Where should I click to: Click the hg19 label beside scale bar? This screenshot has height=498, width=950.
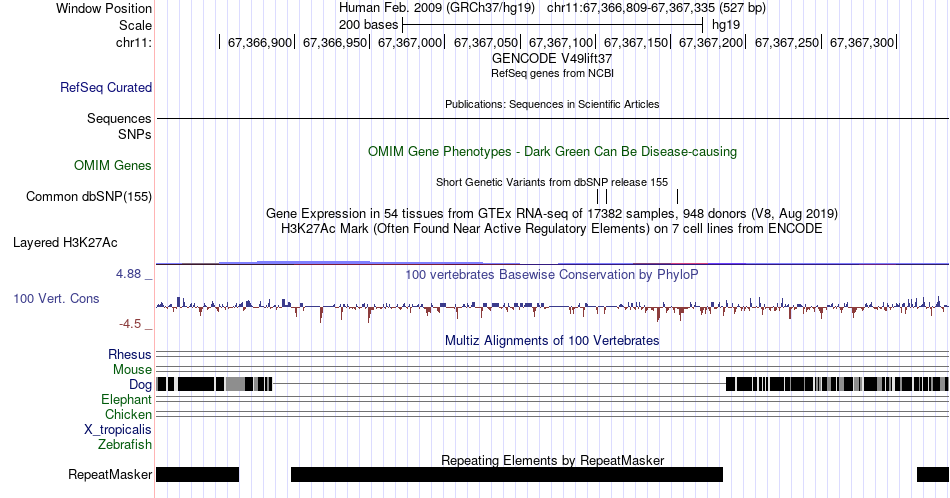(726, 25)
